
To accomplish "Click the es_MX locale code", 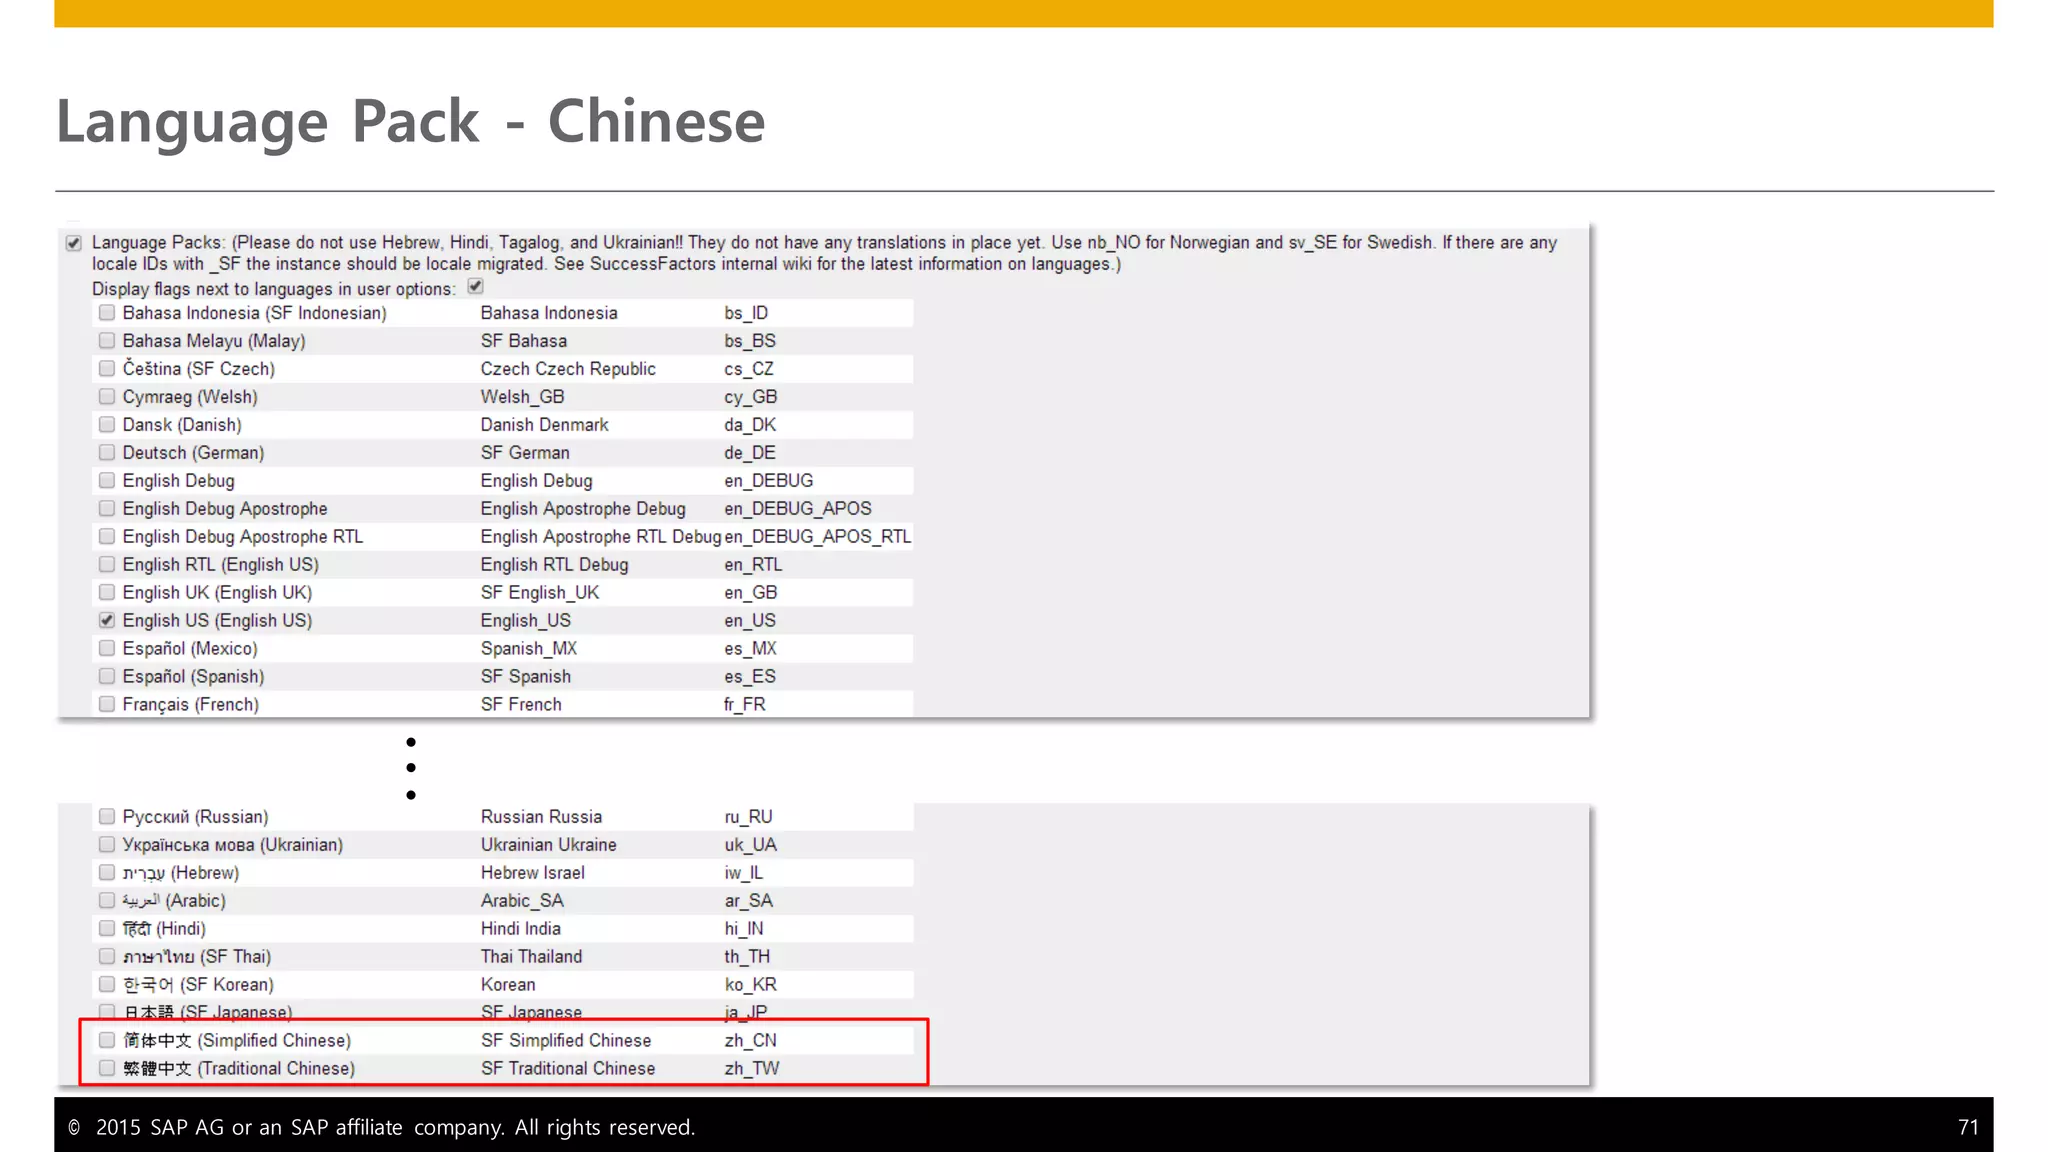I will [x=751, y=650].
